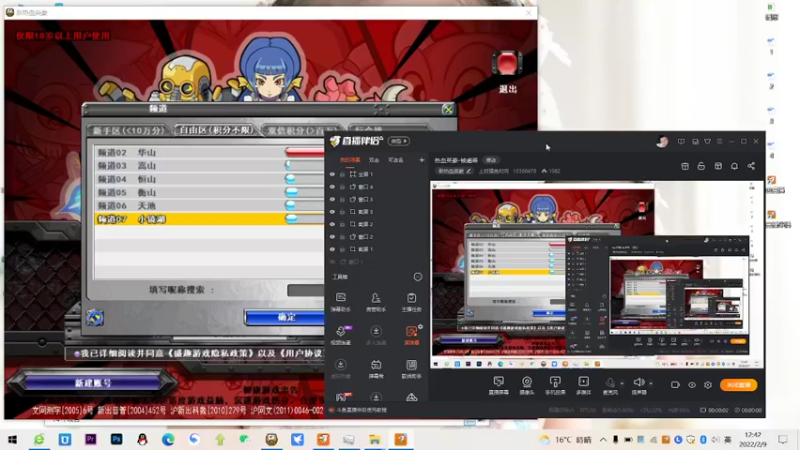Viewport: 800px width, 450px height.
Task: Click the mode pill beside the app logo
Action: point(398,141)
